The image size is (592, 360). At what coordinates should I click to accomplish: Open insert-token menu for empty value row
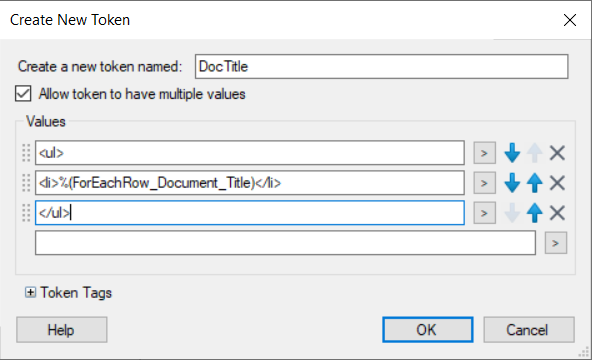pyautogui.click(x=556, y=243)
